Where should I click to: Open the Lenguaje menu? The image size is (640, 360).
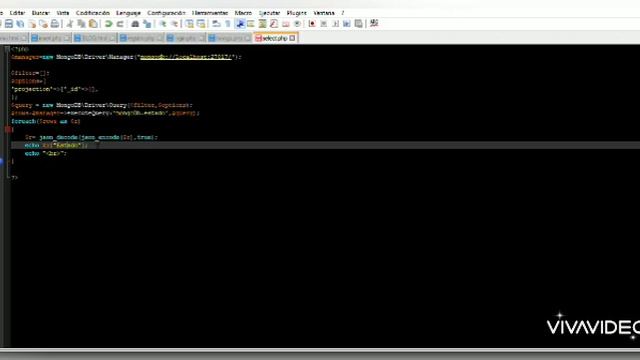coord(128,13)
